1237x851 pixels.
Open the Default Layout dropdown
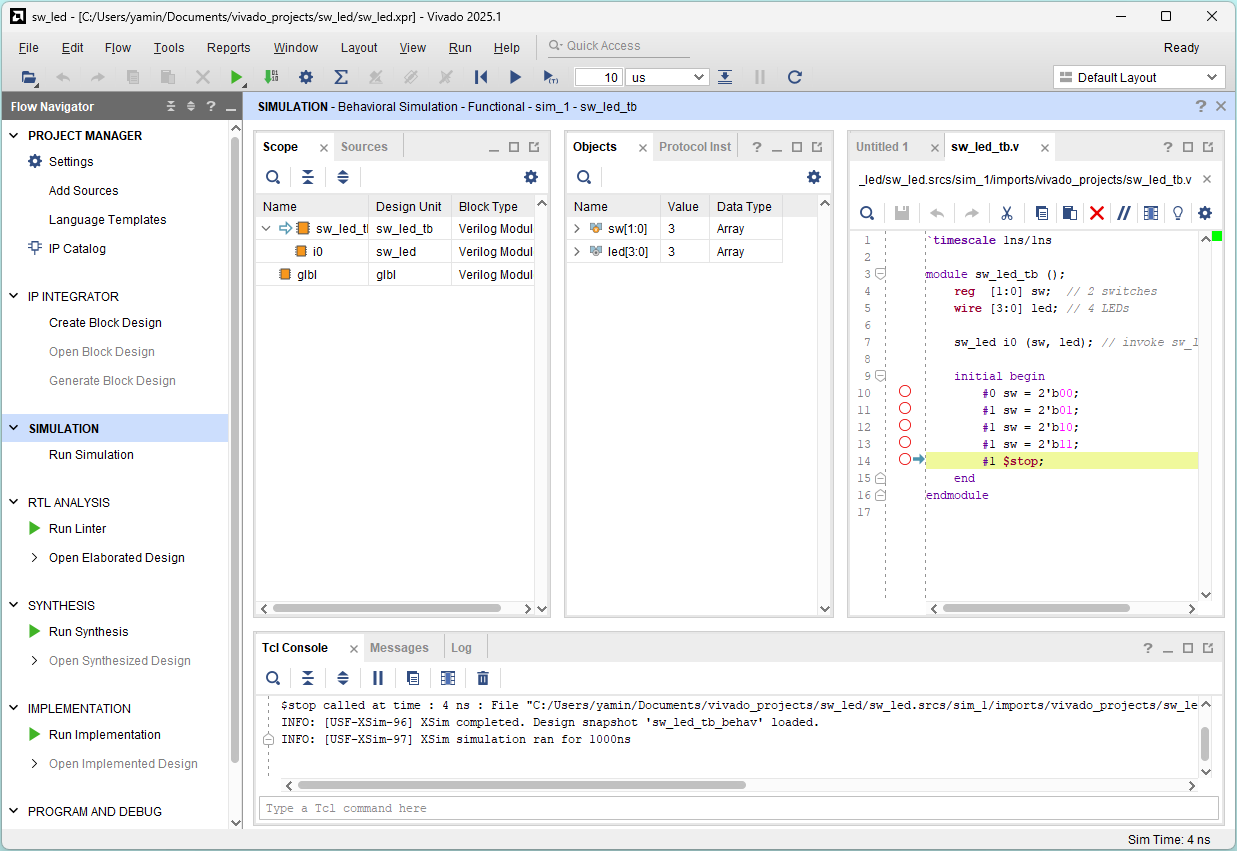tap(1138, 77)
